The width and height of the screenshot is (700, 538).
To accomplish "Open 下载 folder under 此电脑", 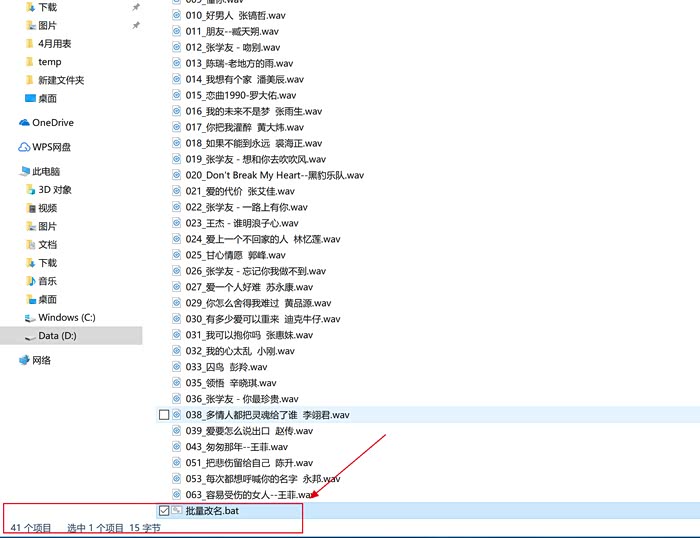I will 47,263.
